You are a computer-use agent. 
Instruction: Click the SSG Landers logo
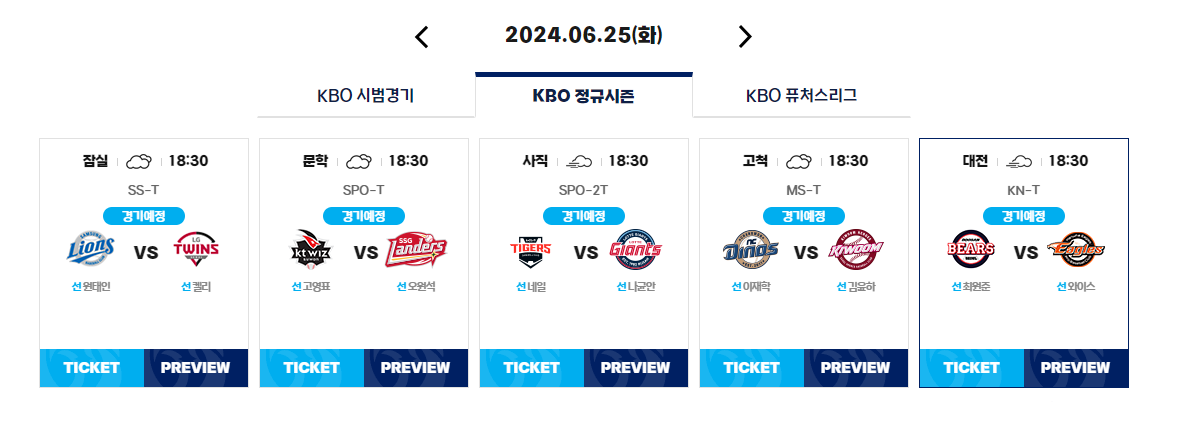pos(416,250)
